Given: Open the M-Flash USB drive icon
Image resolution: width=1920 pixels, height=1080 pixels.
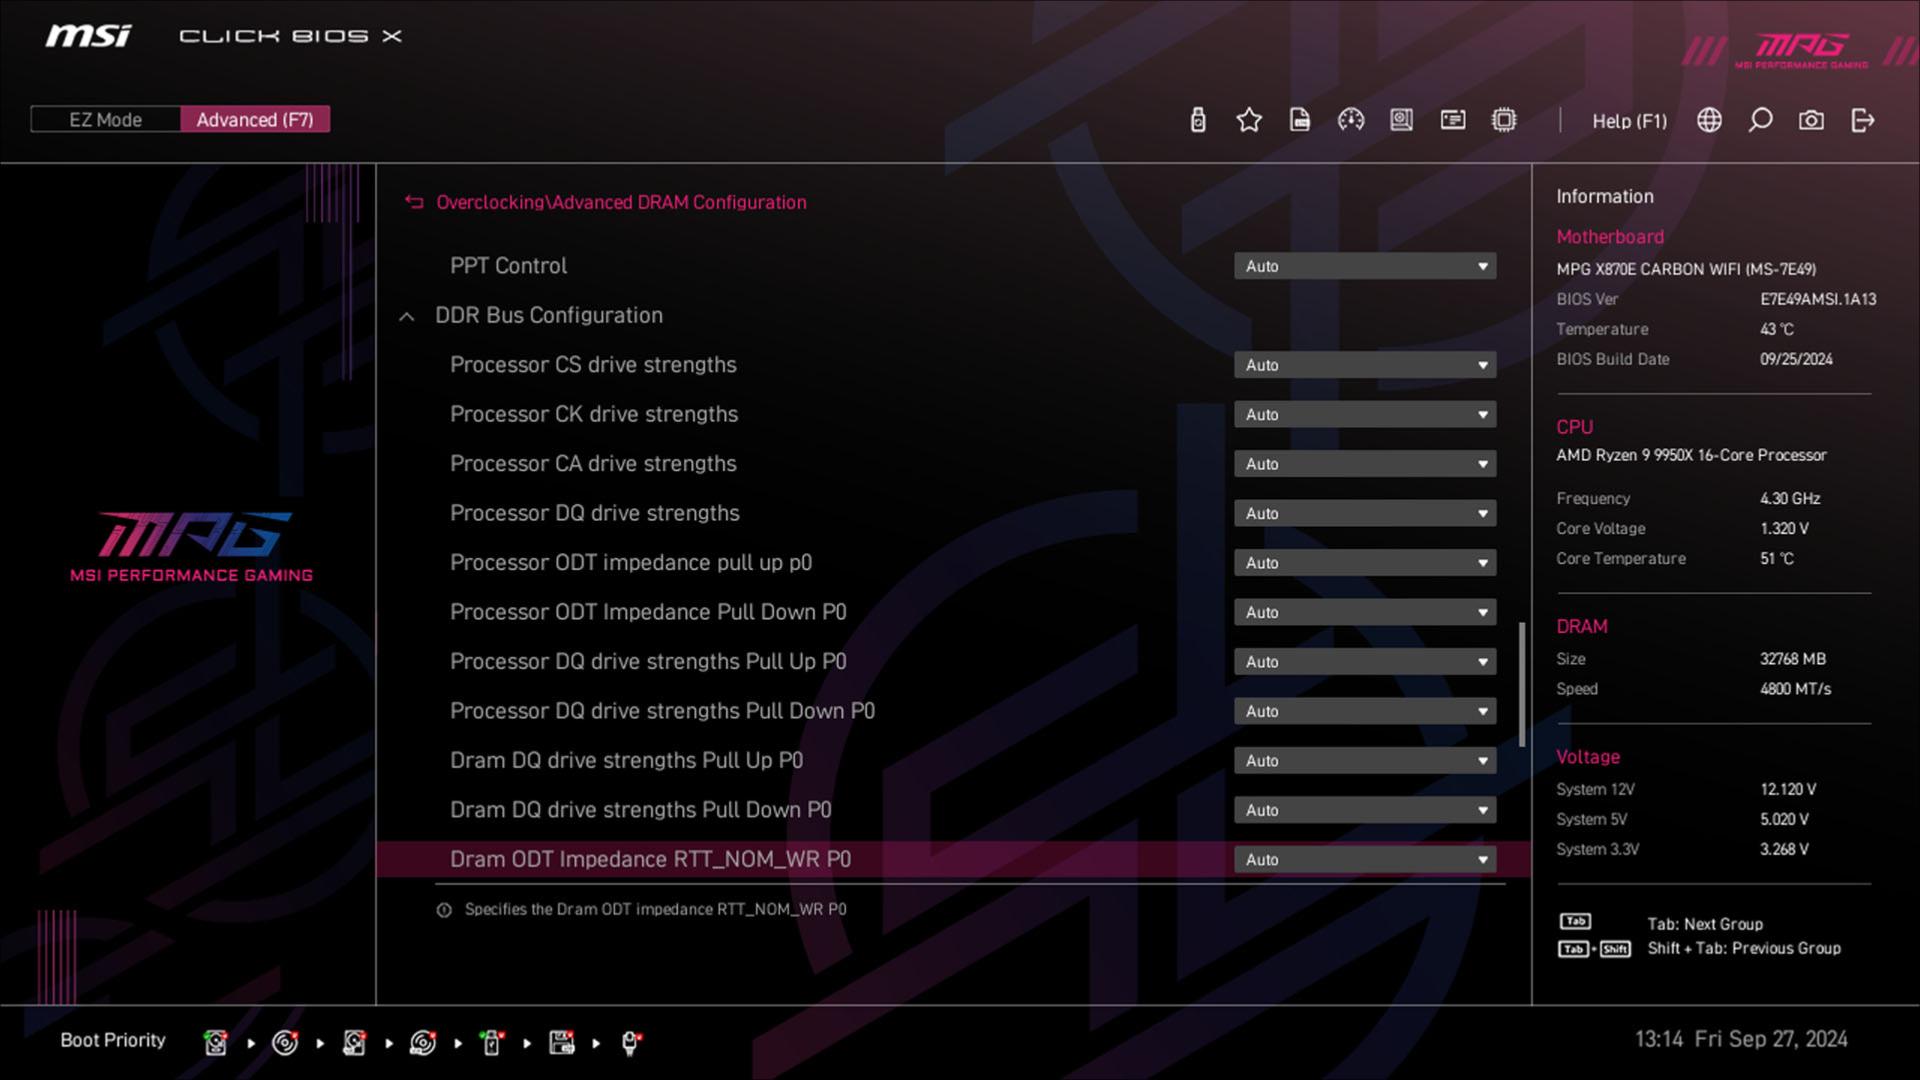Looking at the screenshot, I should click(1198, 120).
